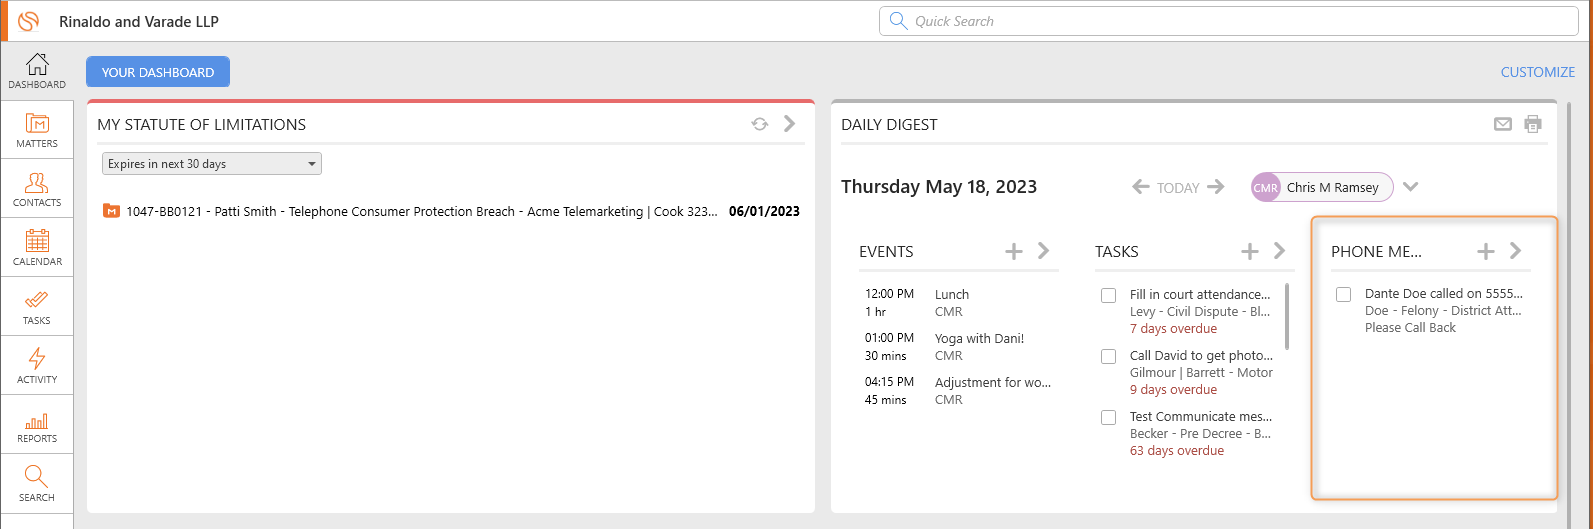Expand the user selector chevron beside Chris M Ramsey
Viewport: 1593px width, 529px height.
point(1411,187)
